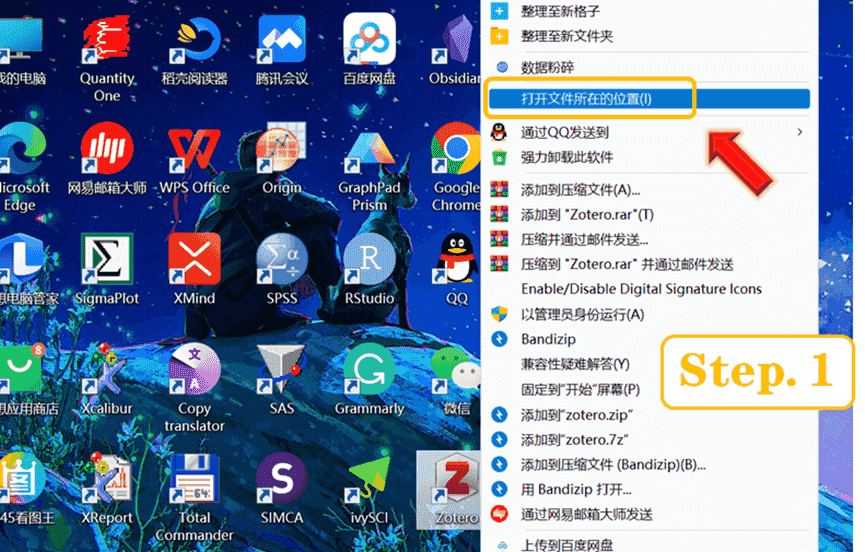This screenshot has height=552, width=865.
Task: Click the 百度网盘 desktop icon
Action: pos(369,43)
